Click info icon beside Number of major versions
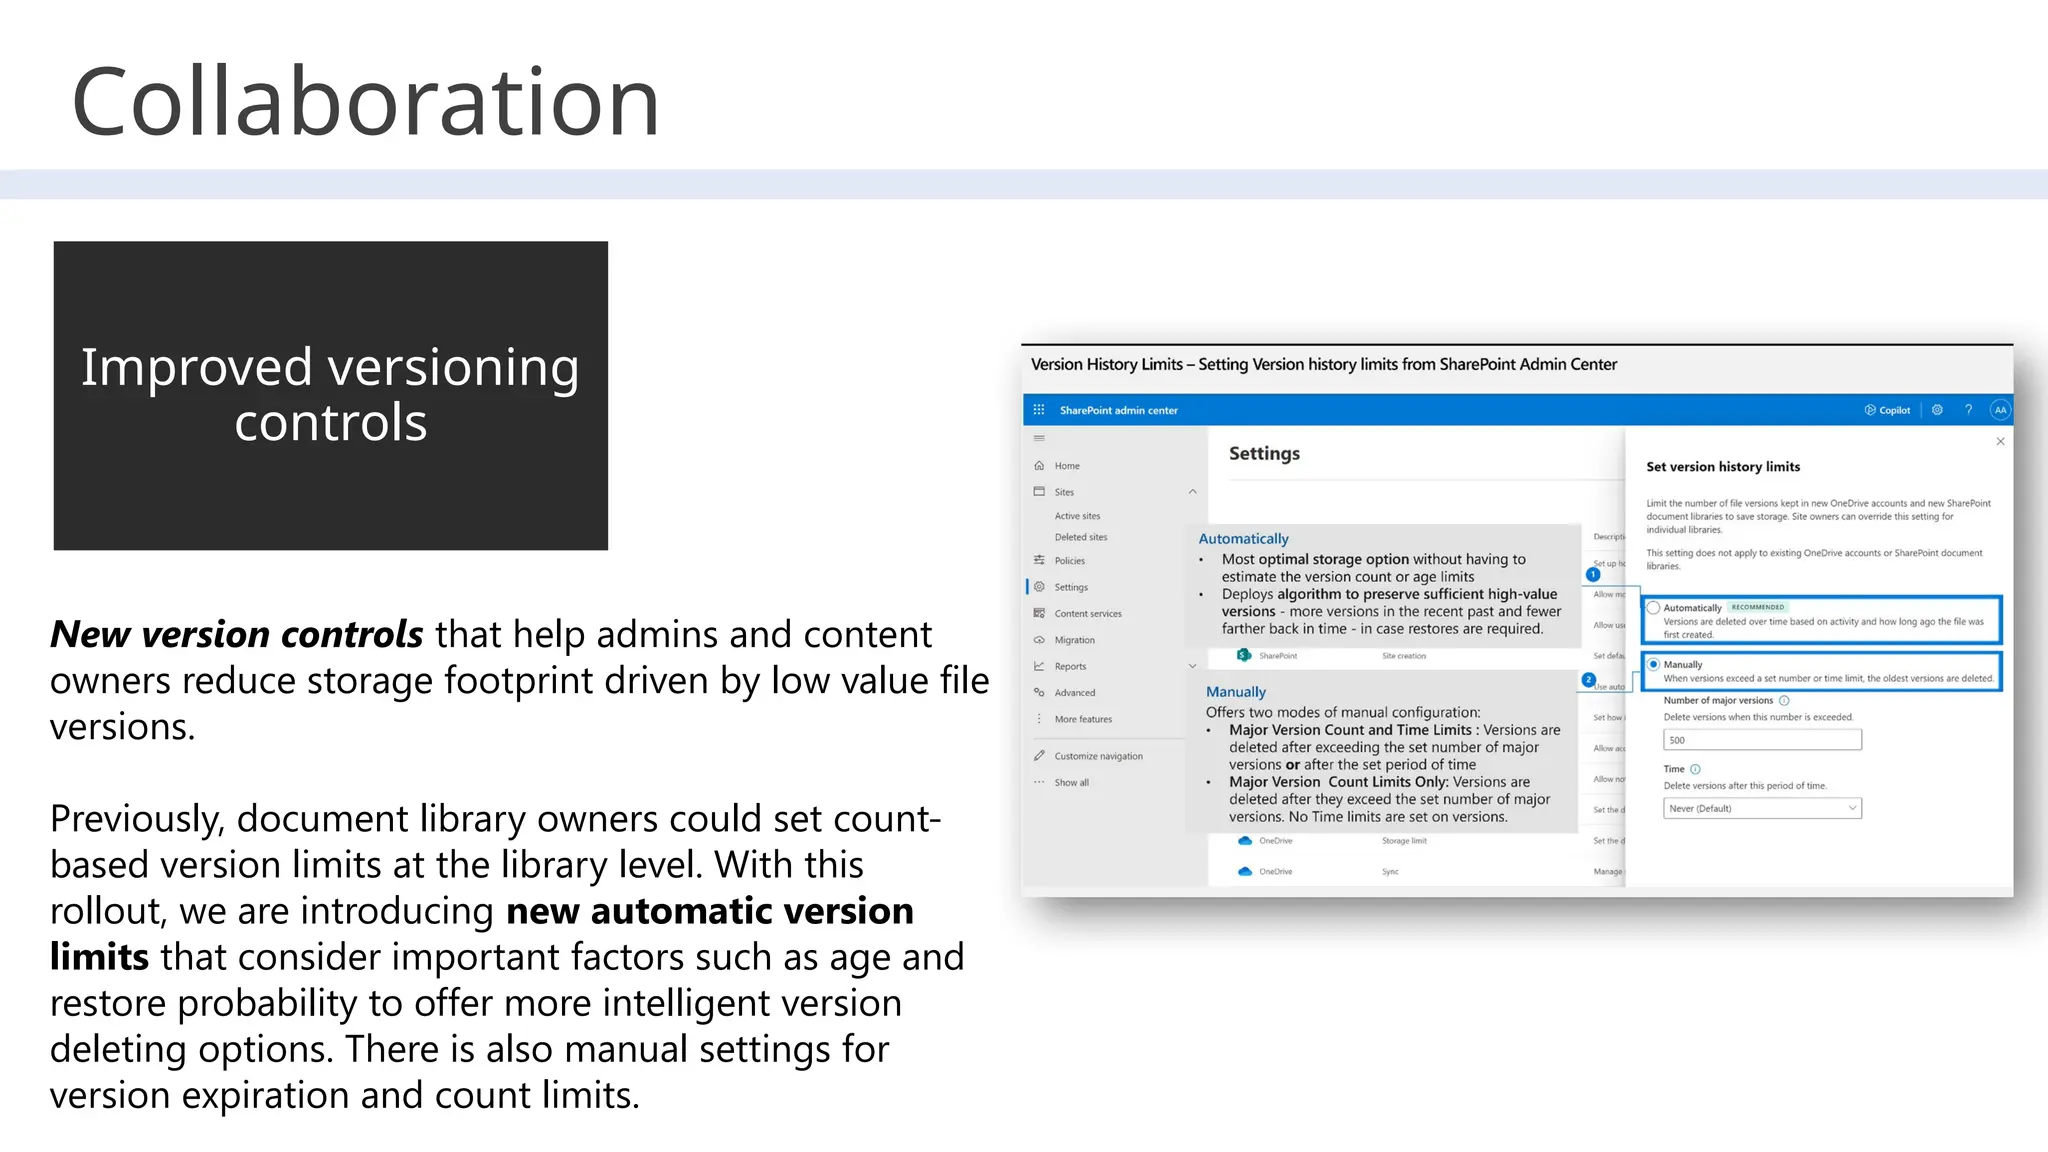The height and width of the screenshot is (1152, 2048). coord(1785,701)
